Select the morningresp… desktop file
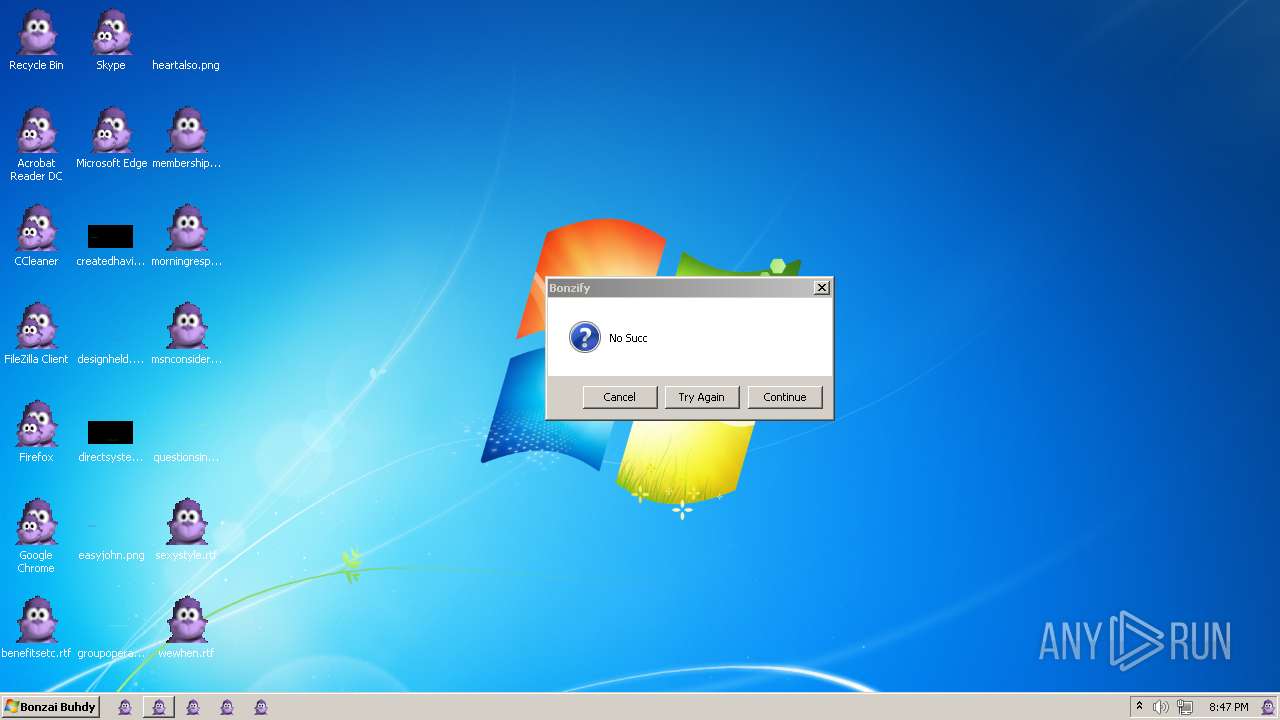Image resolution: width=1280 pixels, height=720 pixels. [186, 238]
